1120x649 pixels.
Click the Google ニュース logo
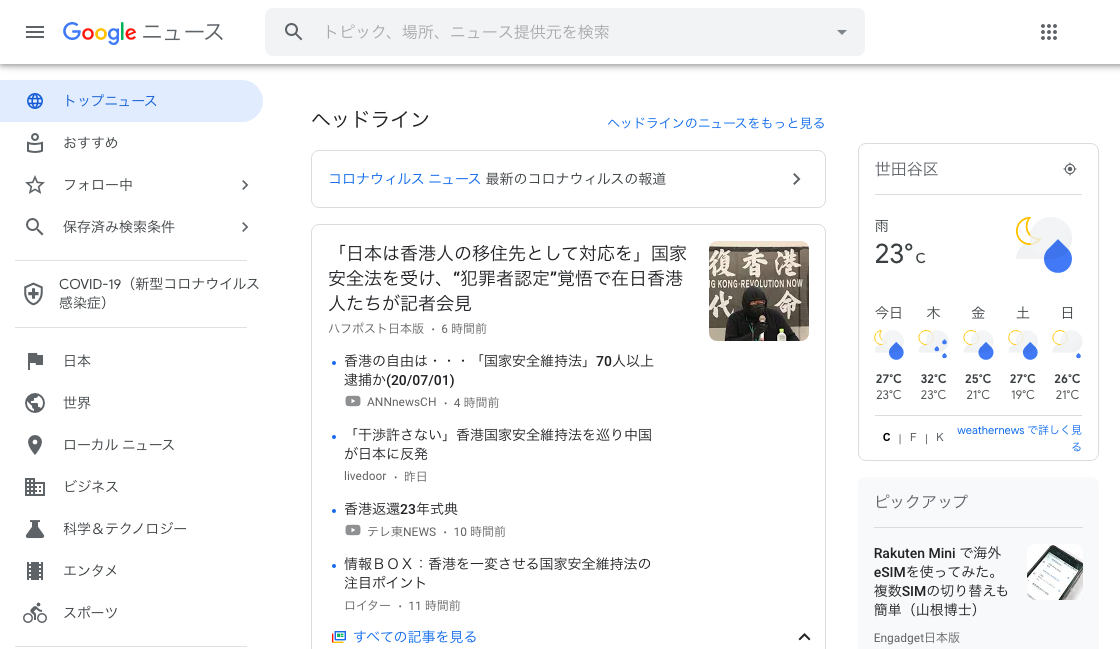[x=143, y=32]
